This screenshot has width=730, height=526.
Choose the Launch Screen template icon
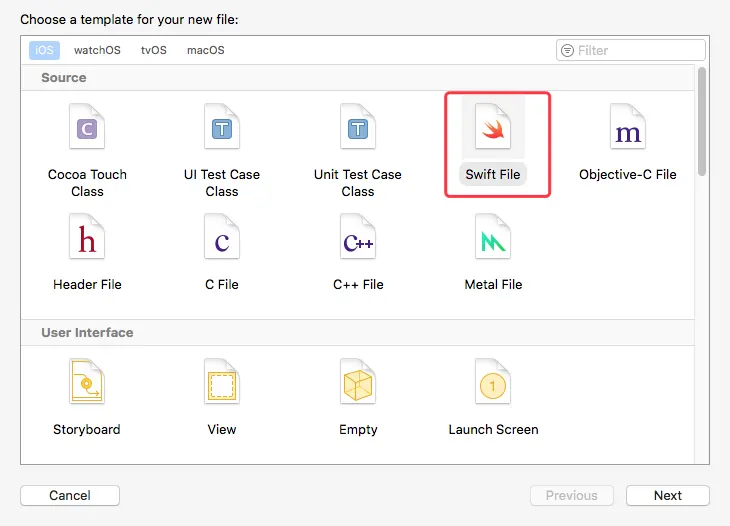(493, 383)
